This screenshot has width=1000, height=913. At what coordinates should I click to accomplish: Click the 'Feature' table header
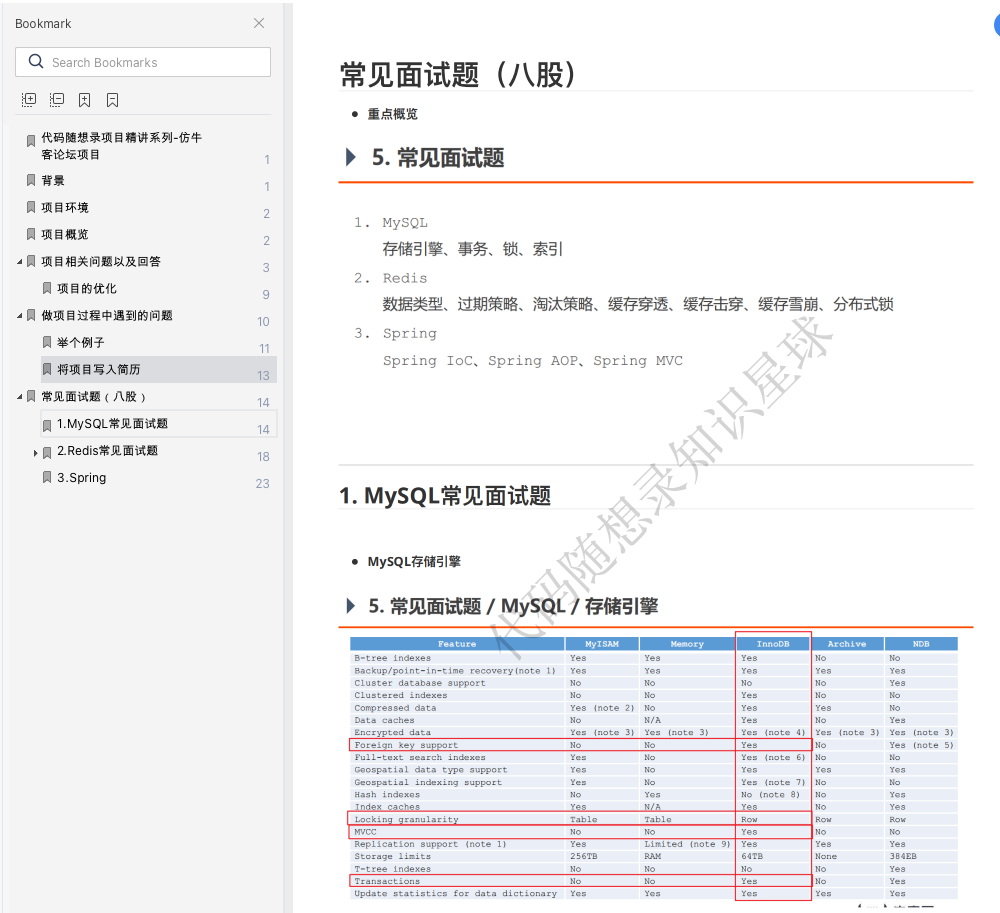point(457,644)
